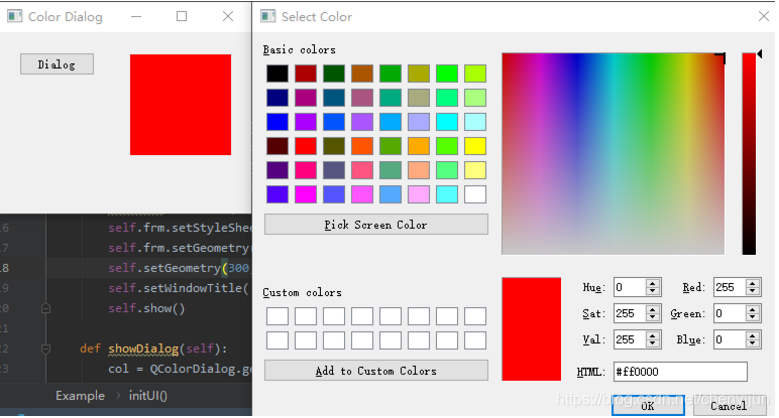Click the Val input field

point(630,339)
